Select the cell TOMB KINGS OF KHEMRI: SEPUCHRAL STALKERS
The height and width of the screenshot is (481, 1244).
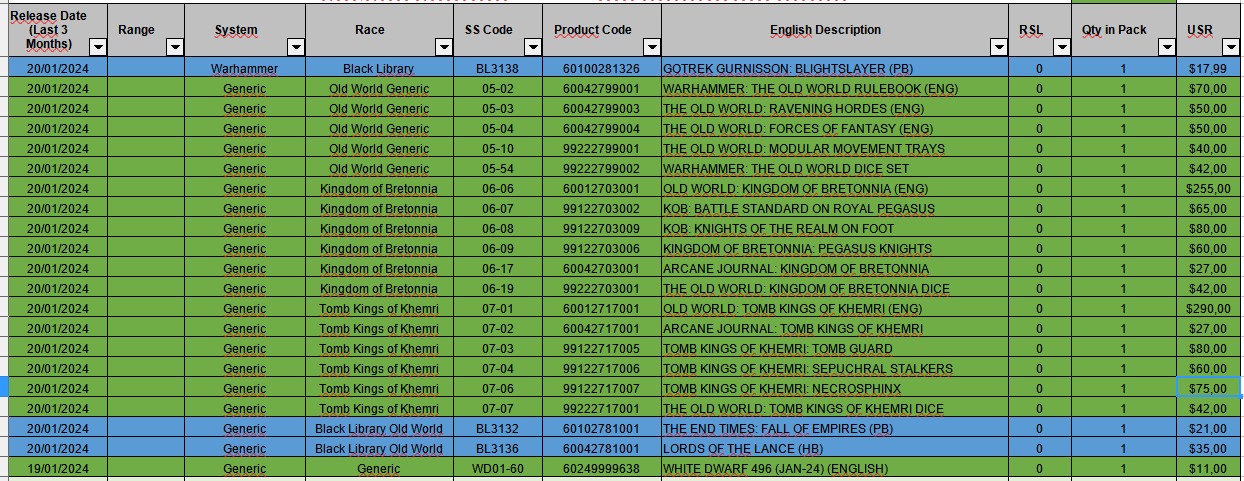(x=835, y=368)
